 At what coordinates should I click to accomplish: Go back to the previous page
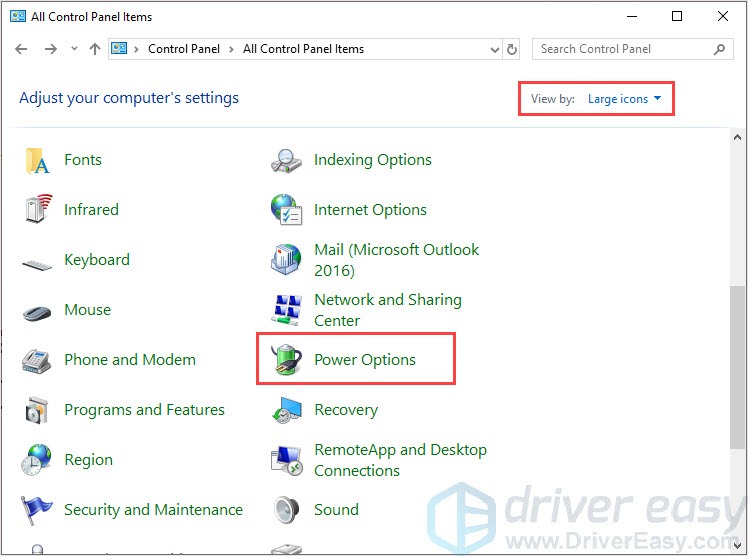(21, 49)
